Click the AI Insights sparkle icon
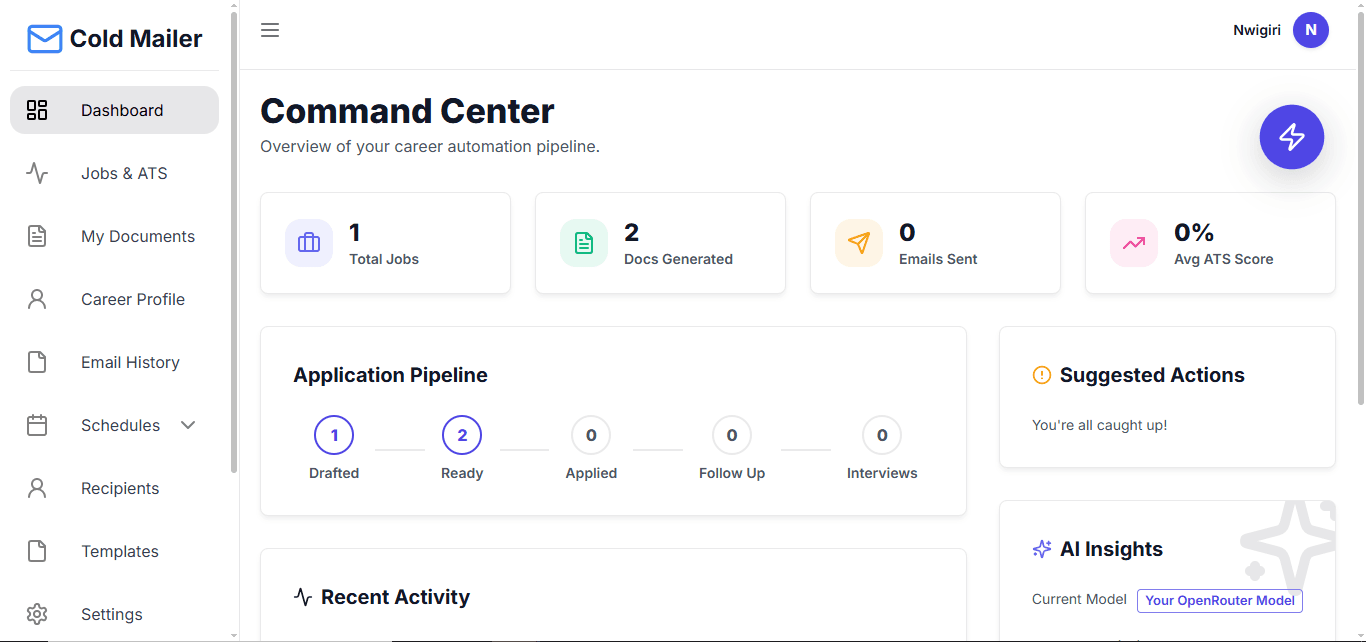 [1042, 549]
